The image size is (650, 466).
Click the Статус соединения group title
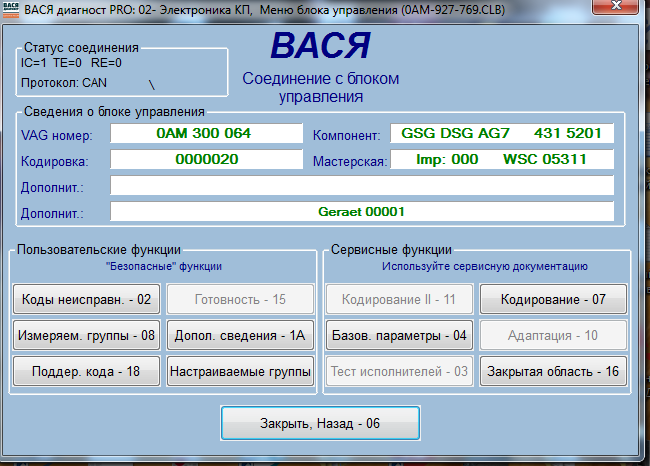[x=81, y=48]
